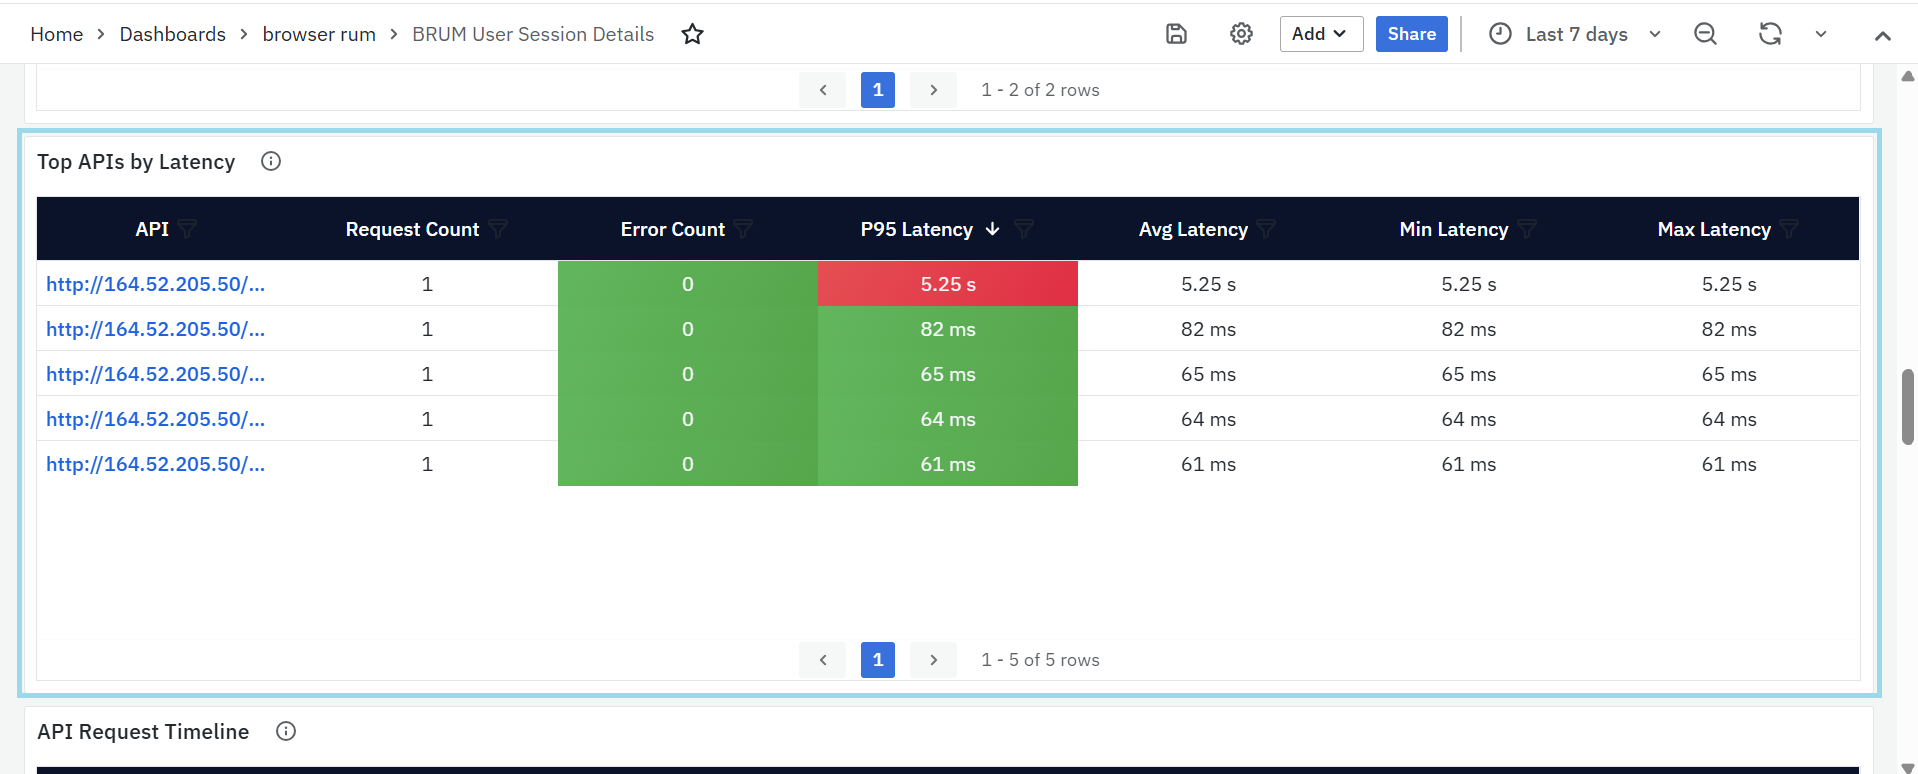The height and width of the screenshot is (774, 1918).
Task: Expand refresh interval dropdown arrow
Action: pyautogui.click(x=1821, y=34)
